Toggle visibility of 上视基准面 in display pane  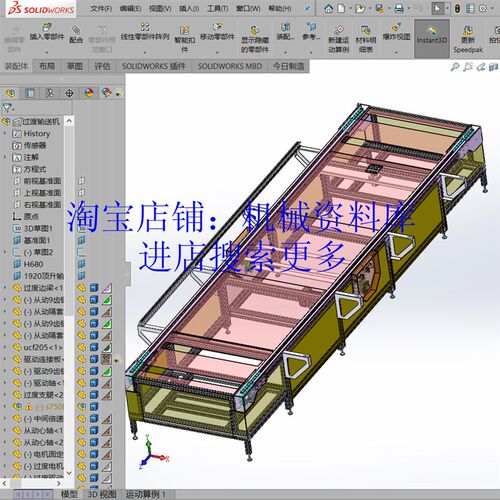tap(81, 193)
